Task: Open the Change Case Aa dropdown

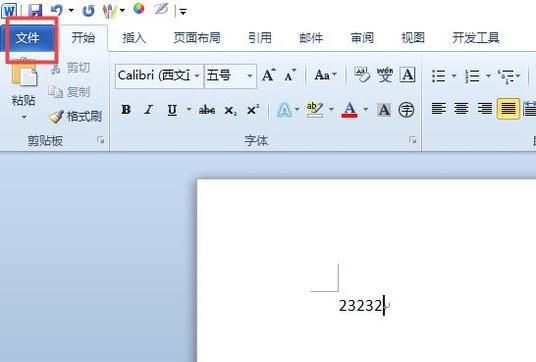Action: point(325,75)
